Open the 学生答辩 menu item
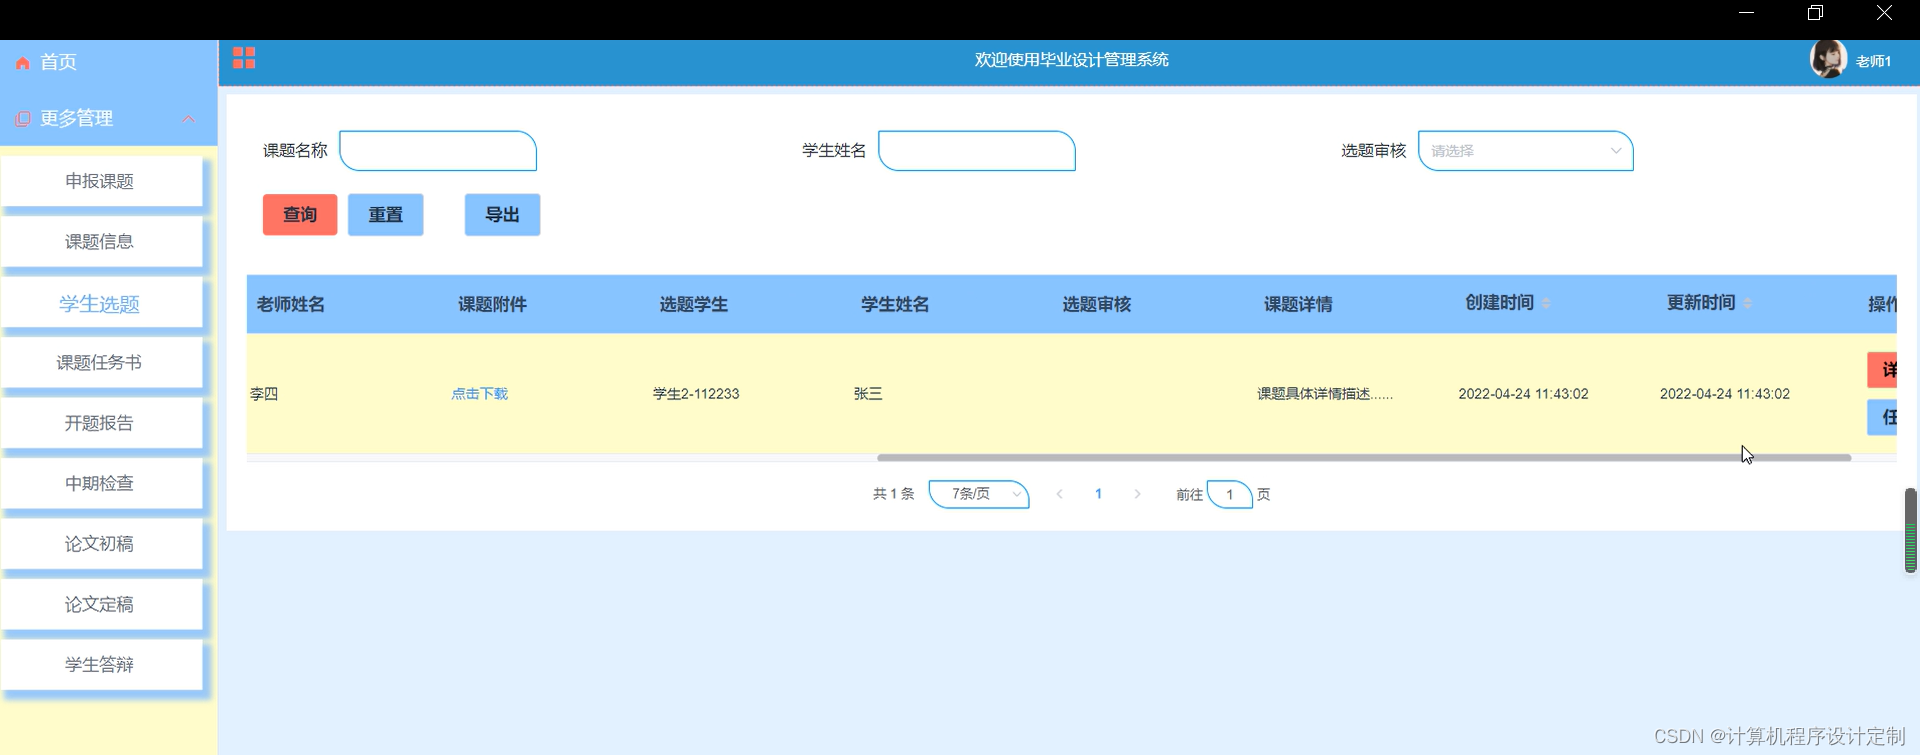Image resolution: width=1920 pixels, height=755 pixels. coord(100,665)
